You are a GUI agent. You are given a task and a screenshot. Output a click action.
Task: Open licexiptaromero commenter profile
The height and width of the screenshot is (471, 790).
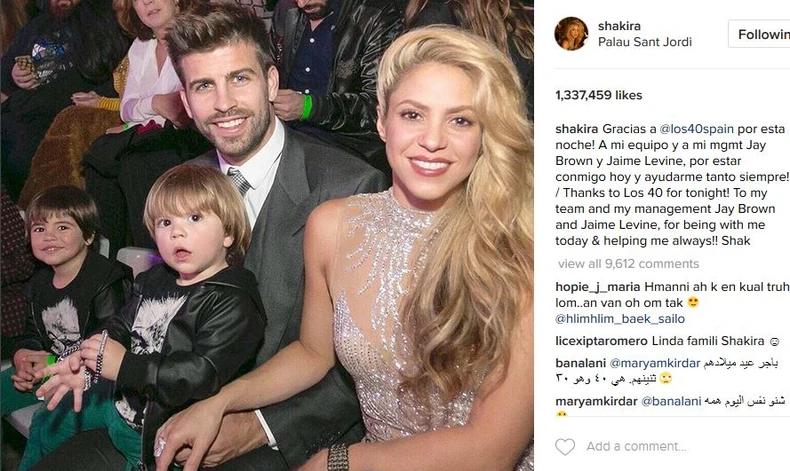(x=601, y=341)
